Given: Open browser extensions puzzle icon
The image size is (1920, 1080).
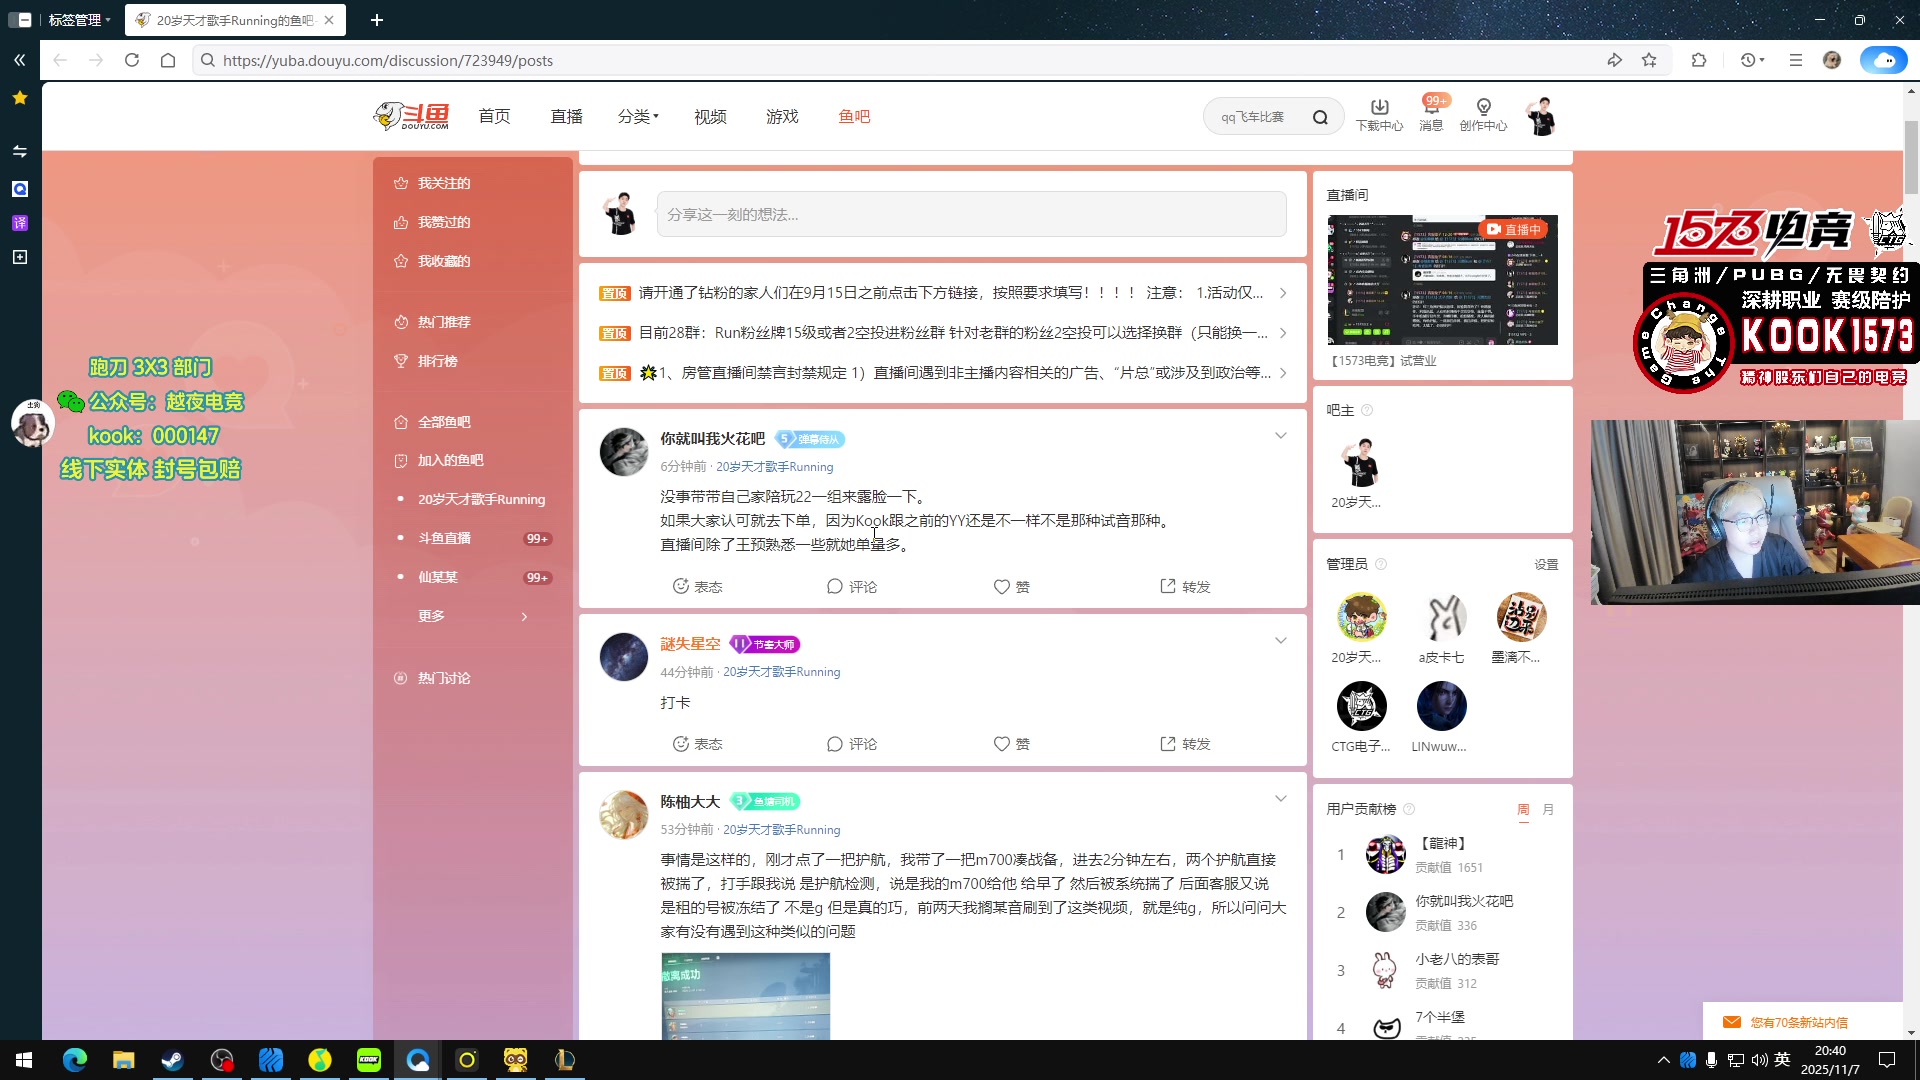Looking at the screenshot, I should click(x=1699, y=60).
